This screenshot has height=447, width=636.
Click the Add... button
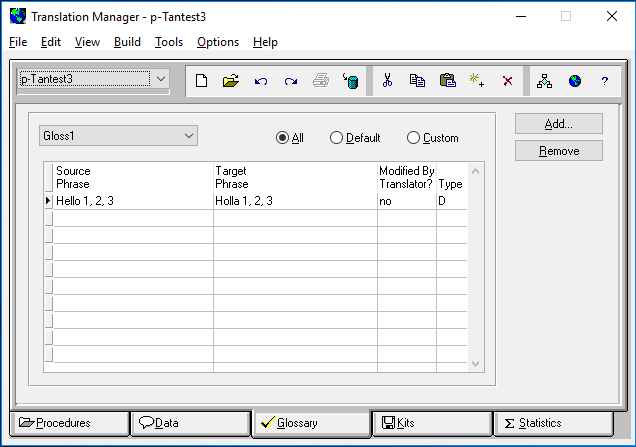[559, 124]
